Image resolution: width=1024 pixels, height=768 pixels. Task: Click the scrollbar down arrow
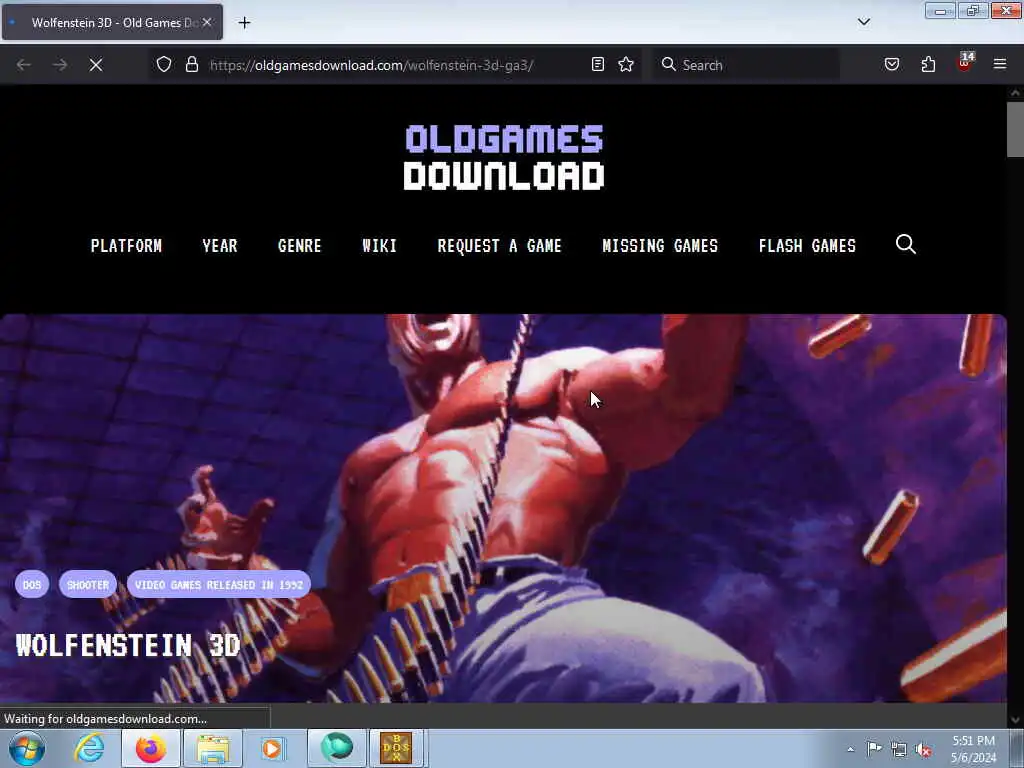[1015, 720]
